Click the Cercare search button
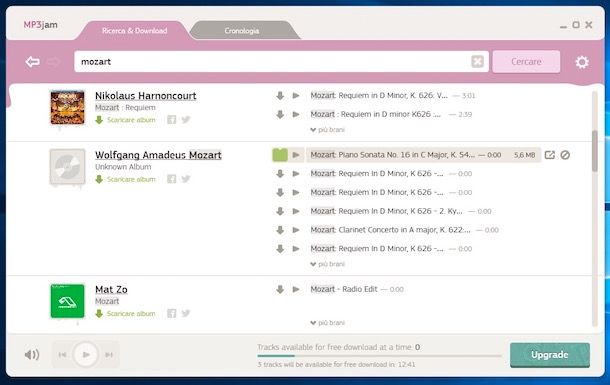610x385 pixels. tap(526, 61)
